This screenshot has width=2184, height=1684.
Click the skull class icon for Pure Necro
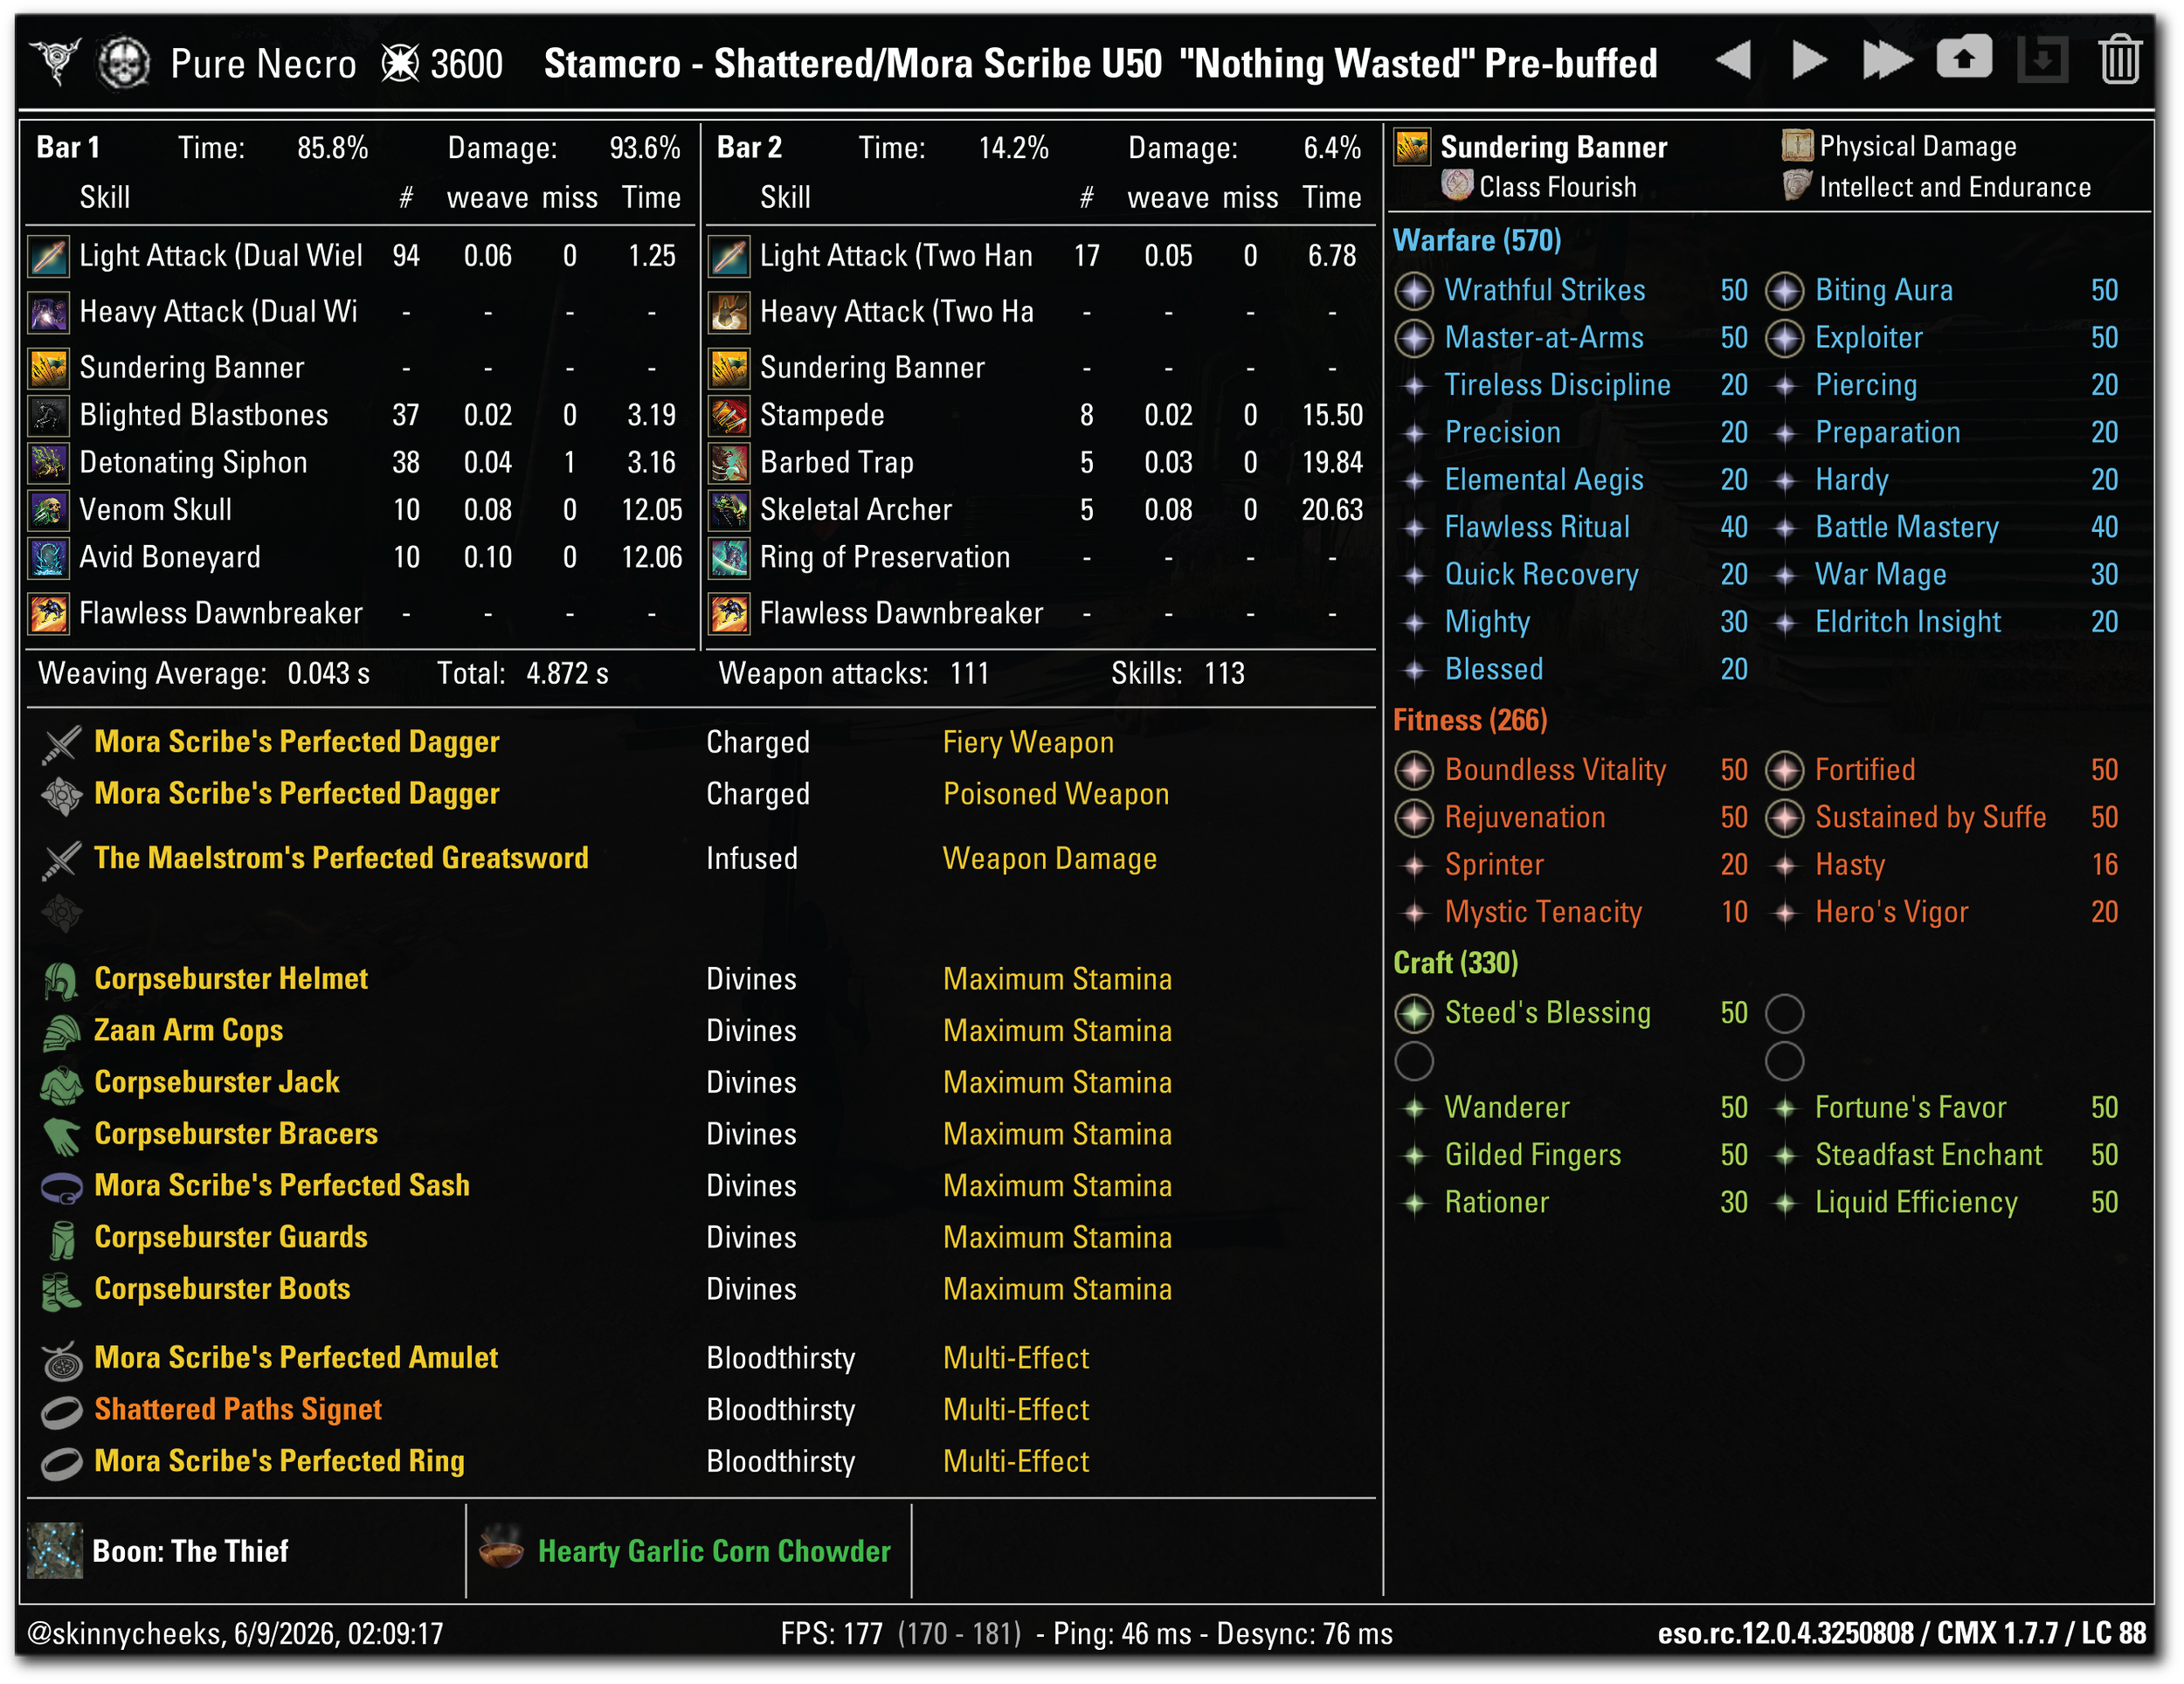pos(124,63)
